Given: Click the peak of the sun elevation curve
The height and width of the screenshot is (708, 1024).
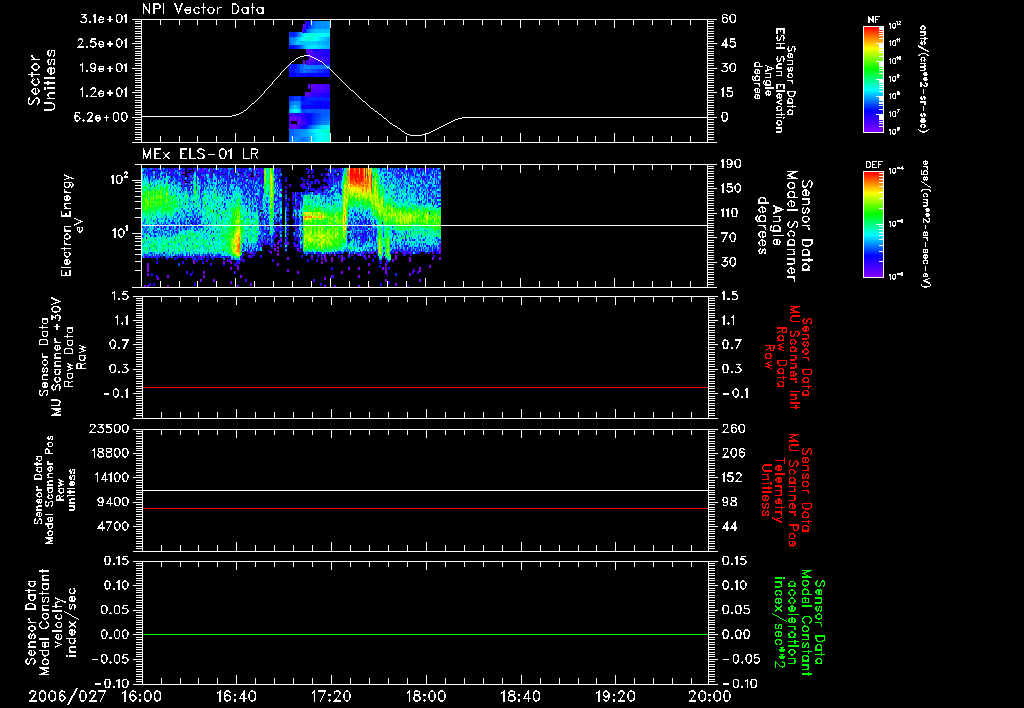Looking at the screenshot, I should (x=305, y=57).
